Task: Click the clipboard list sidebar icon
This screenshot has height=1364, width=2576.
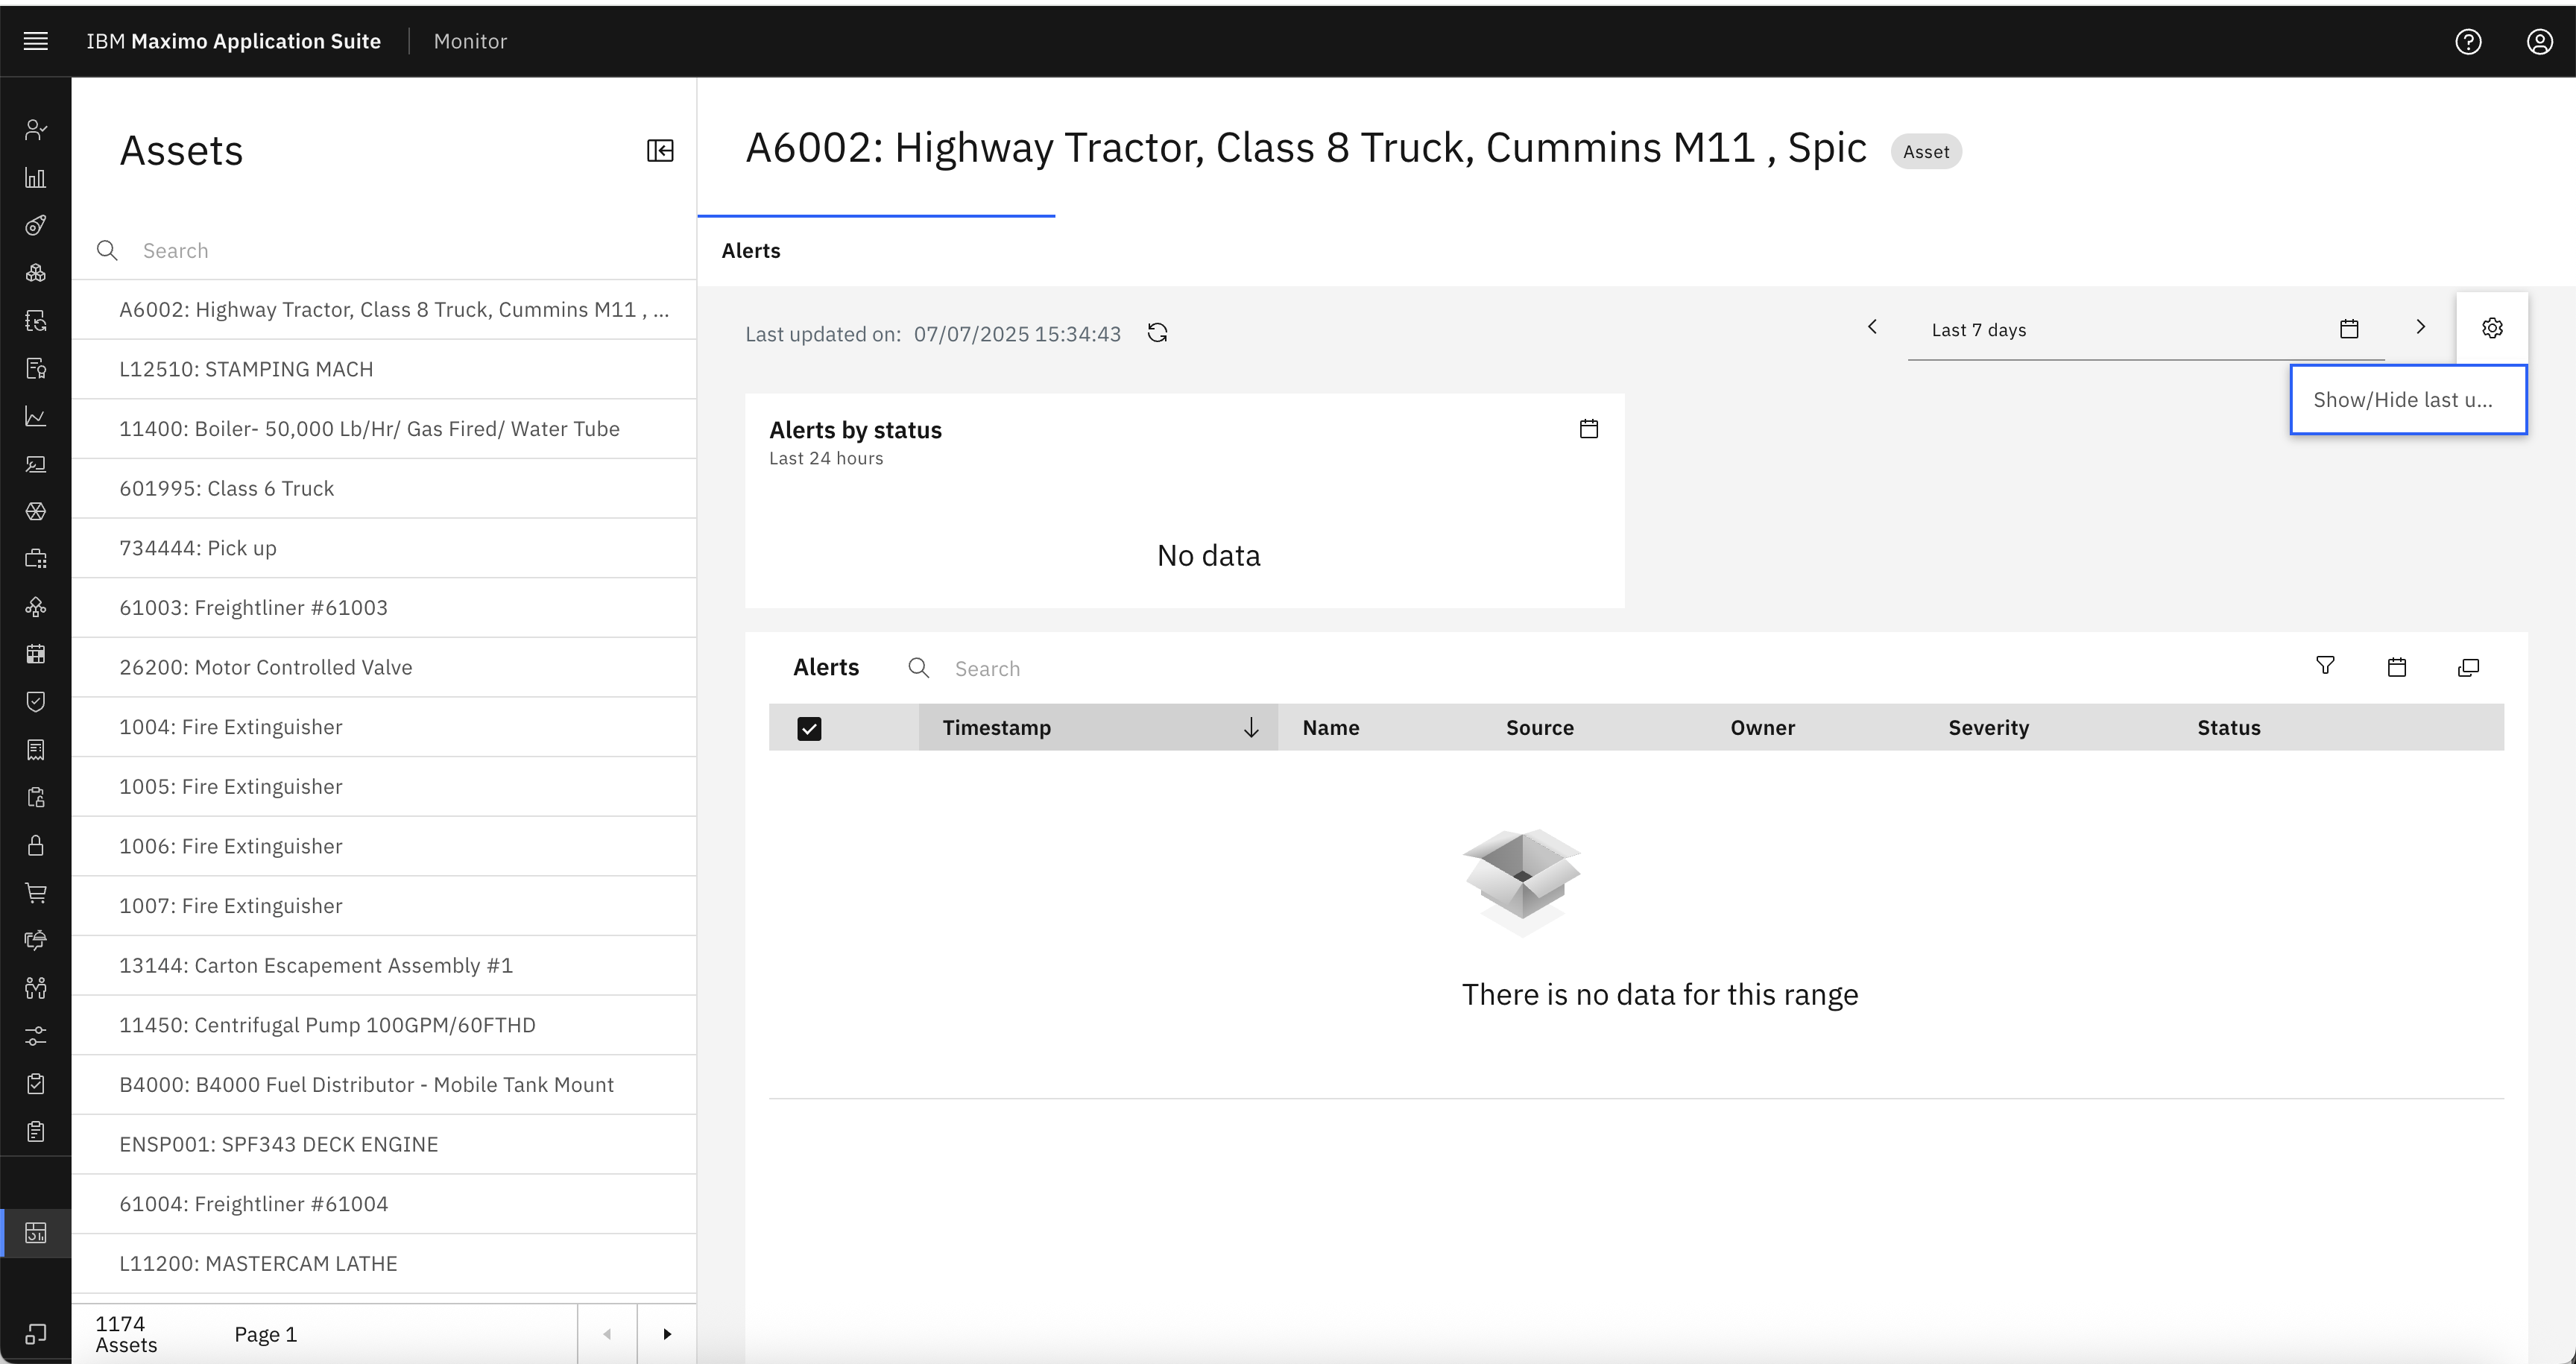Action: pos(36,1131)
